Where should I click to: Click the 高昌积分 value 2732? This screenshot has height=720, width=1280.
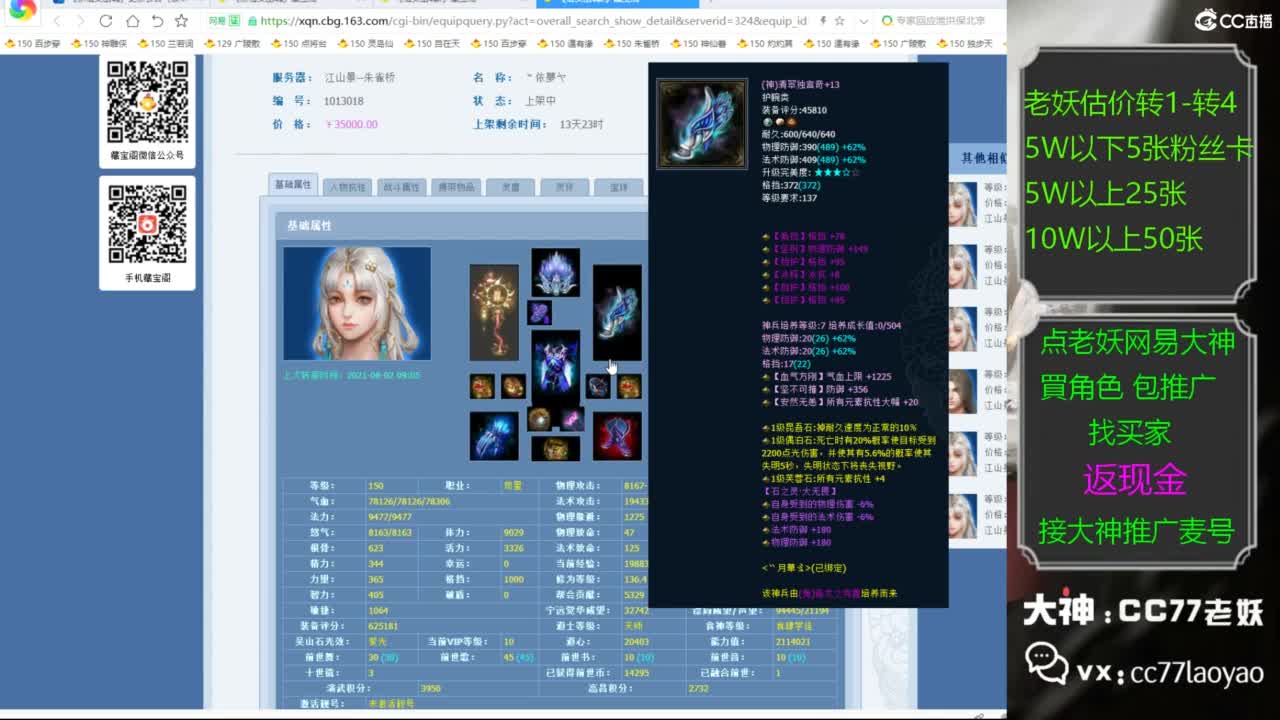698,688
